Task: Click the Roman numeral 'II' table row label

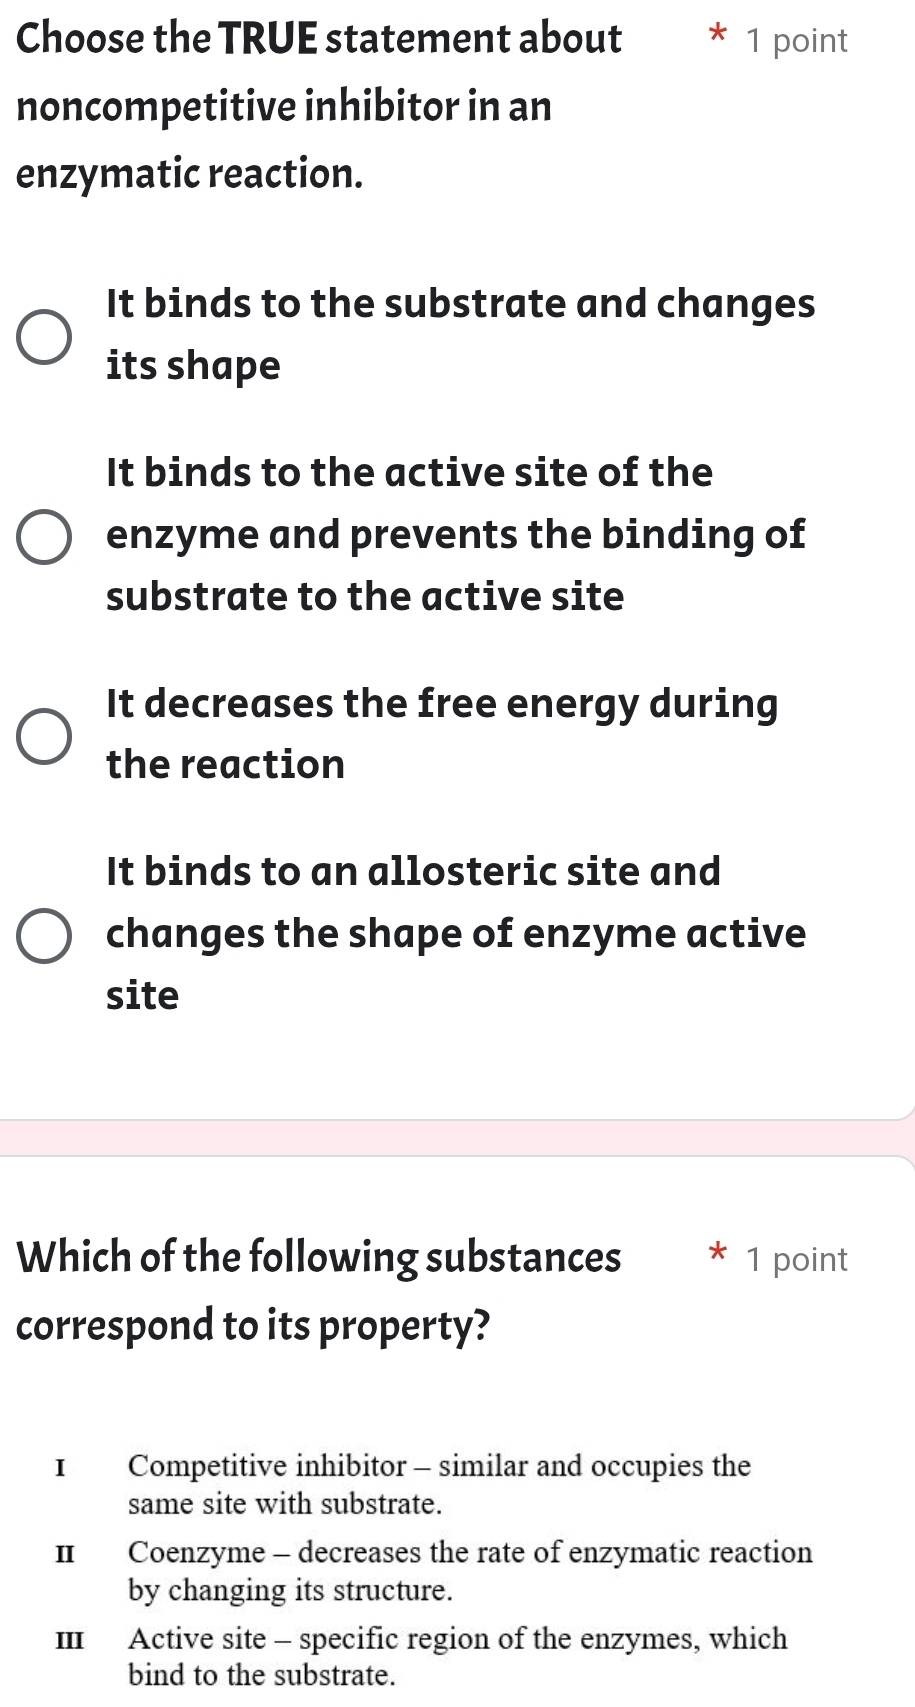Action: click(64, 1553)
